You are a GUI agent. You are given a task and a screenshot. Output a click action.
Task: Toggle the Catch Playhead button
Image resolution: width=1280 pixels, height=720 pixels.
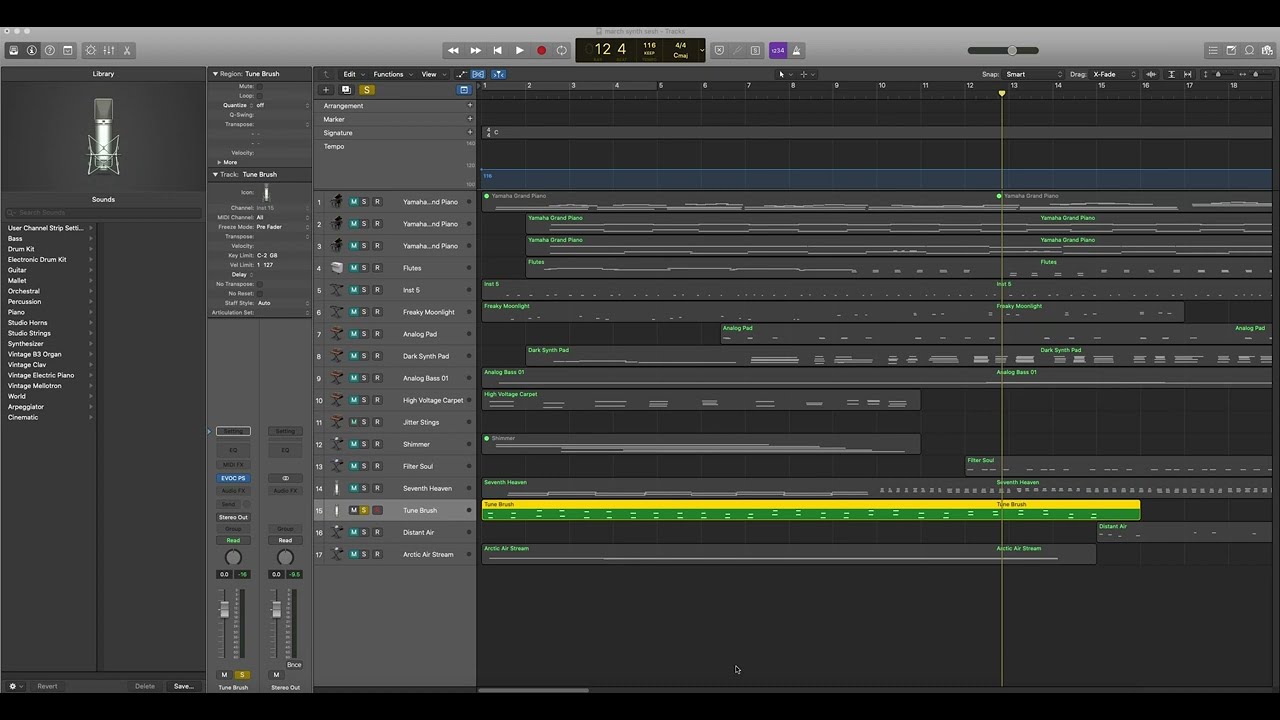[498, 74]
